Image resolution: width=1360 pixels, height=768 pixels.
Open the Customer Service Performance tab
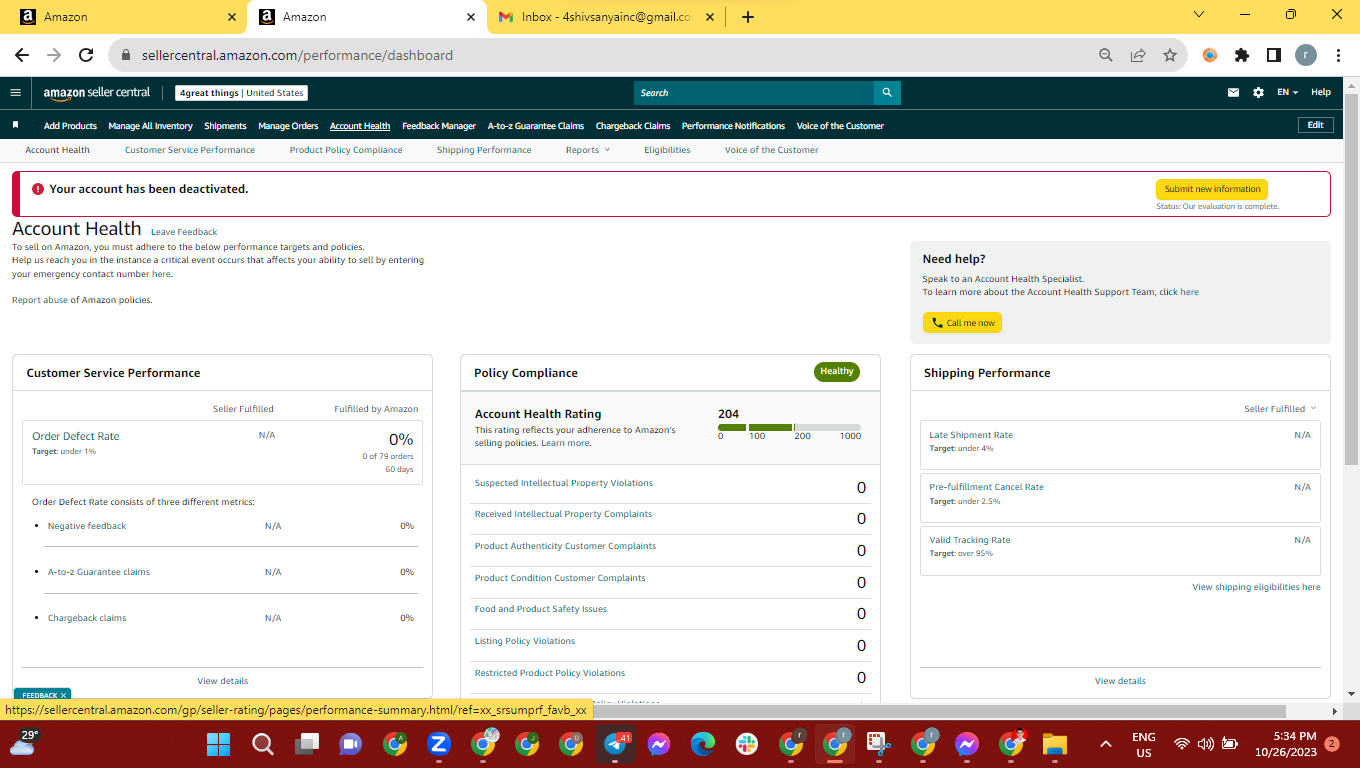tap(190, 150)
